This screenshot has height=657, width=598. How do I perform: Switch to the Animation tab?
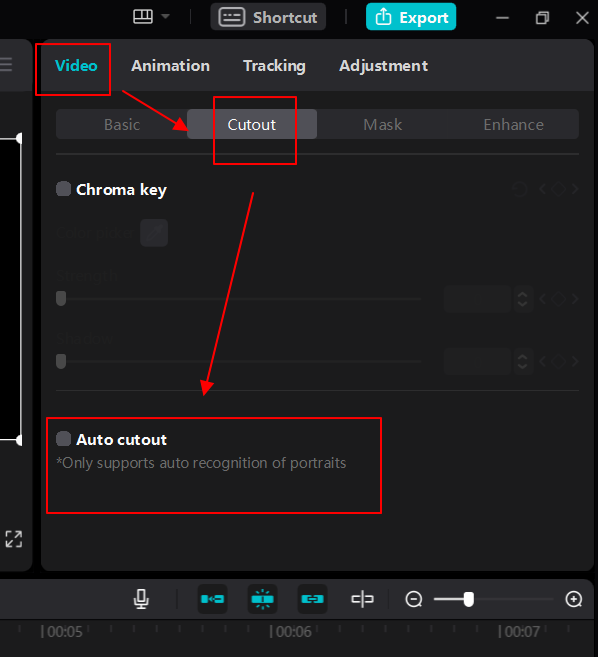pyautogui.click(x=170, y=66)
